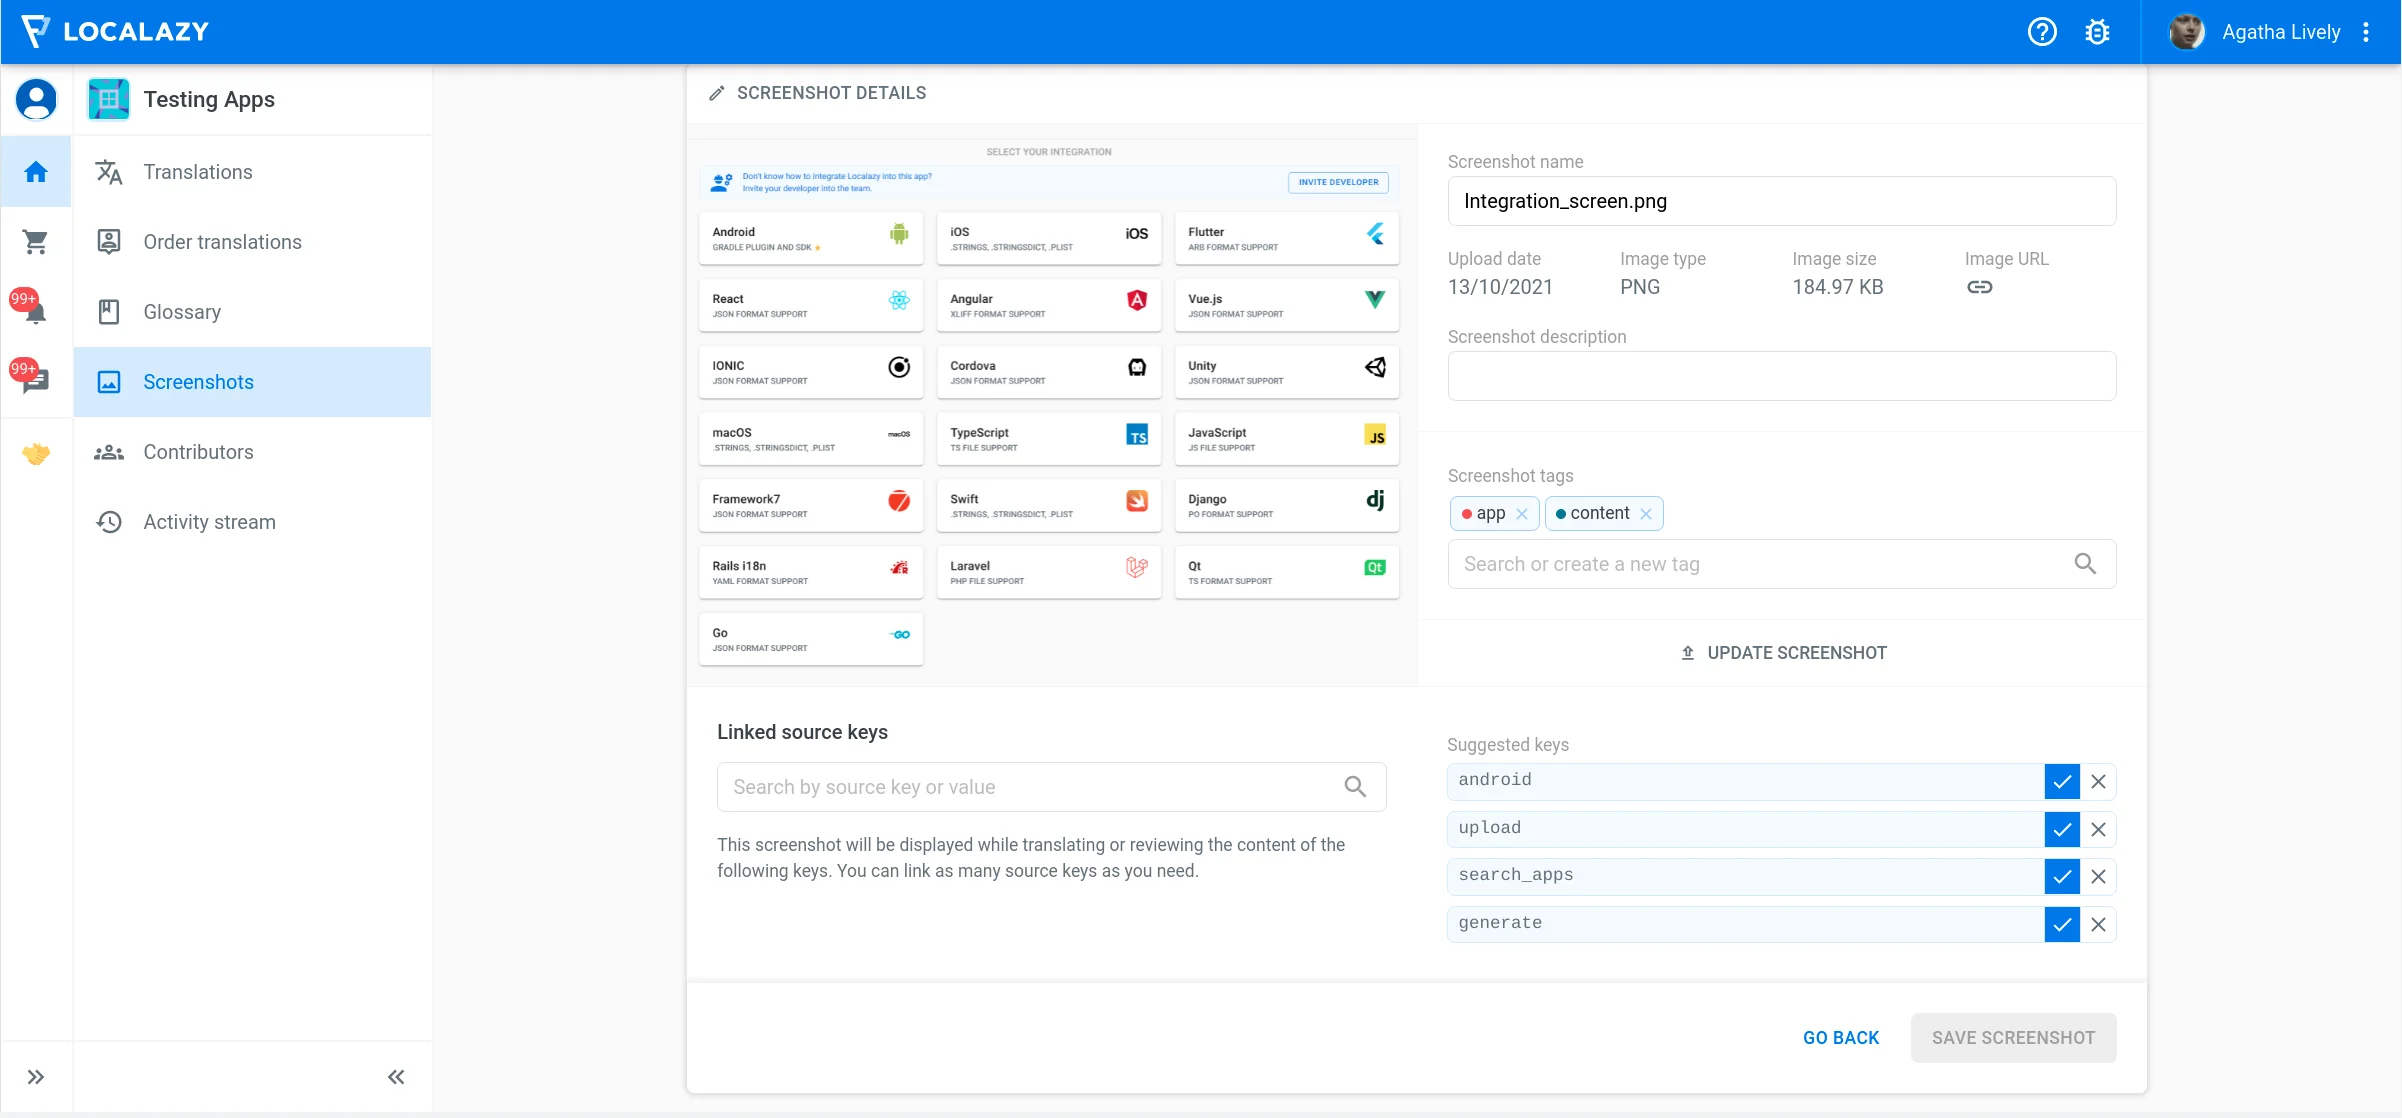Dismiss the generate suggested key
The height and width of the screenshot is (1118, 2402).
coord(2098,924)
